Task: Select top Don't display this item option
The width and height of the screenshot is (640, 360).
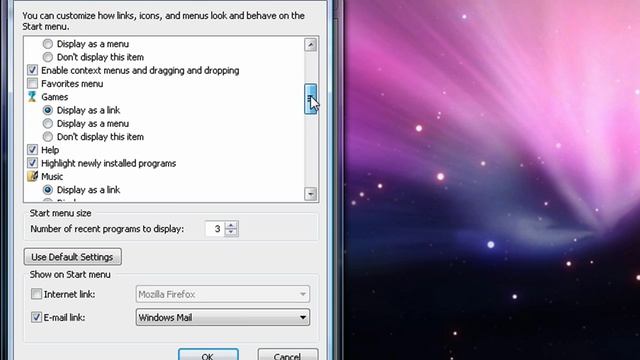Action: pyautogui.click(x=48, y=57)
